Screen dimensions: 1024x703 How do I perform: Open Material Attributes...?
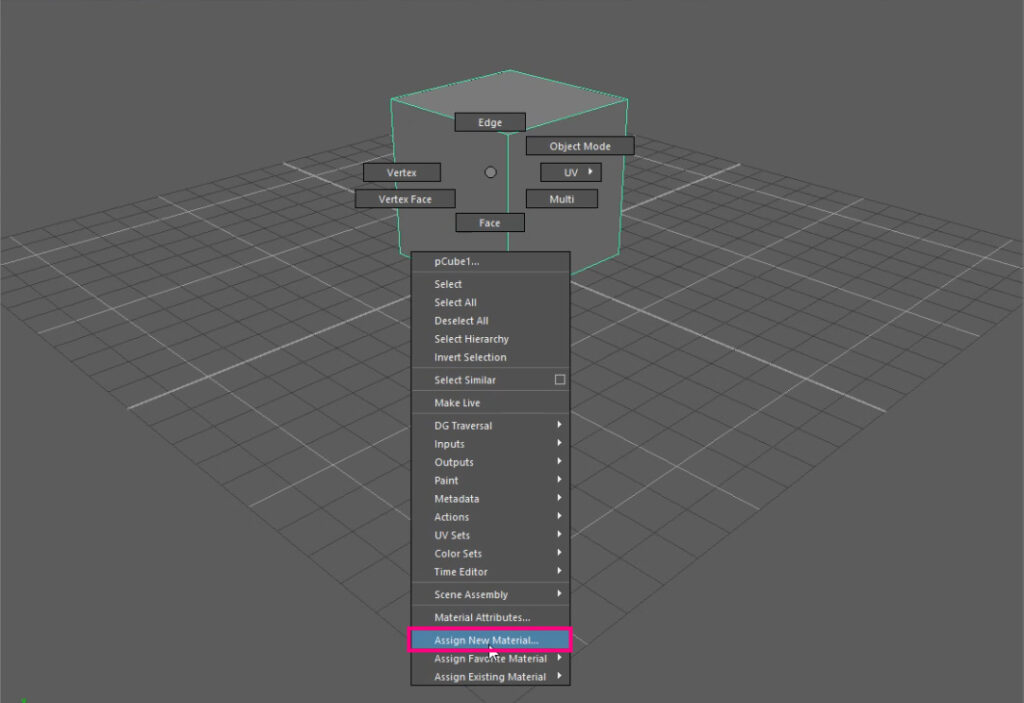click(490, 617)
